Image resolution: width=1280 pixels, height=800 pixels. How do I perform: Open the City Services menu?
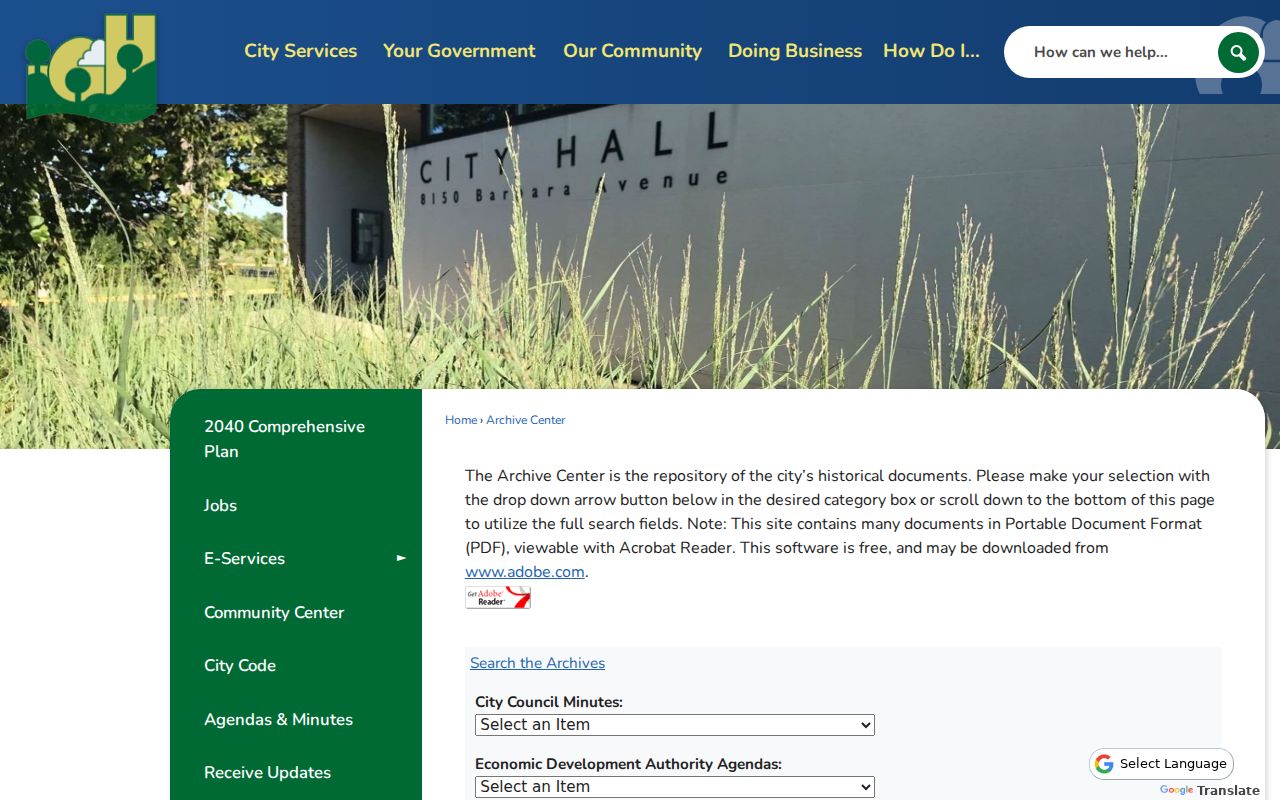(x=300, y=51)
